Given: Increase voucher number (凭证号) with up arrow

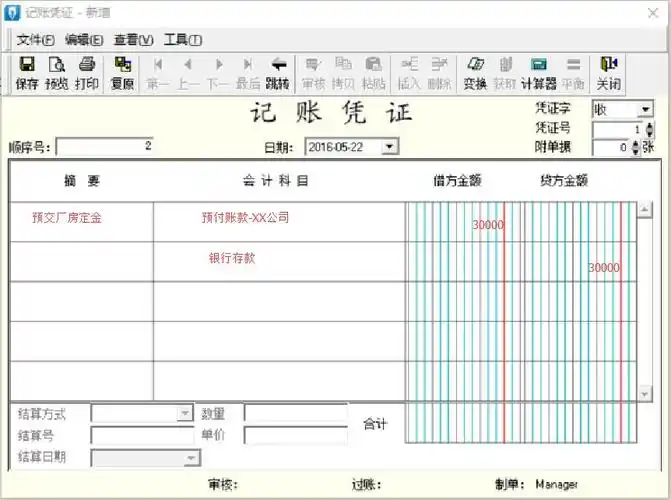Looking at the screenshot, I should [650, 126].
